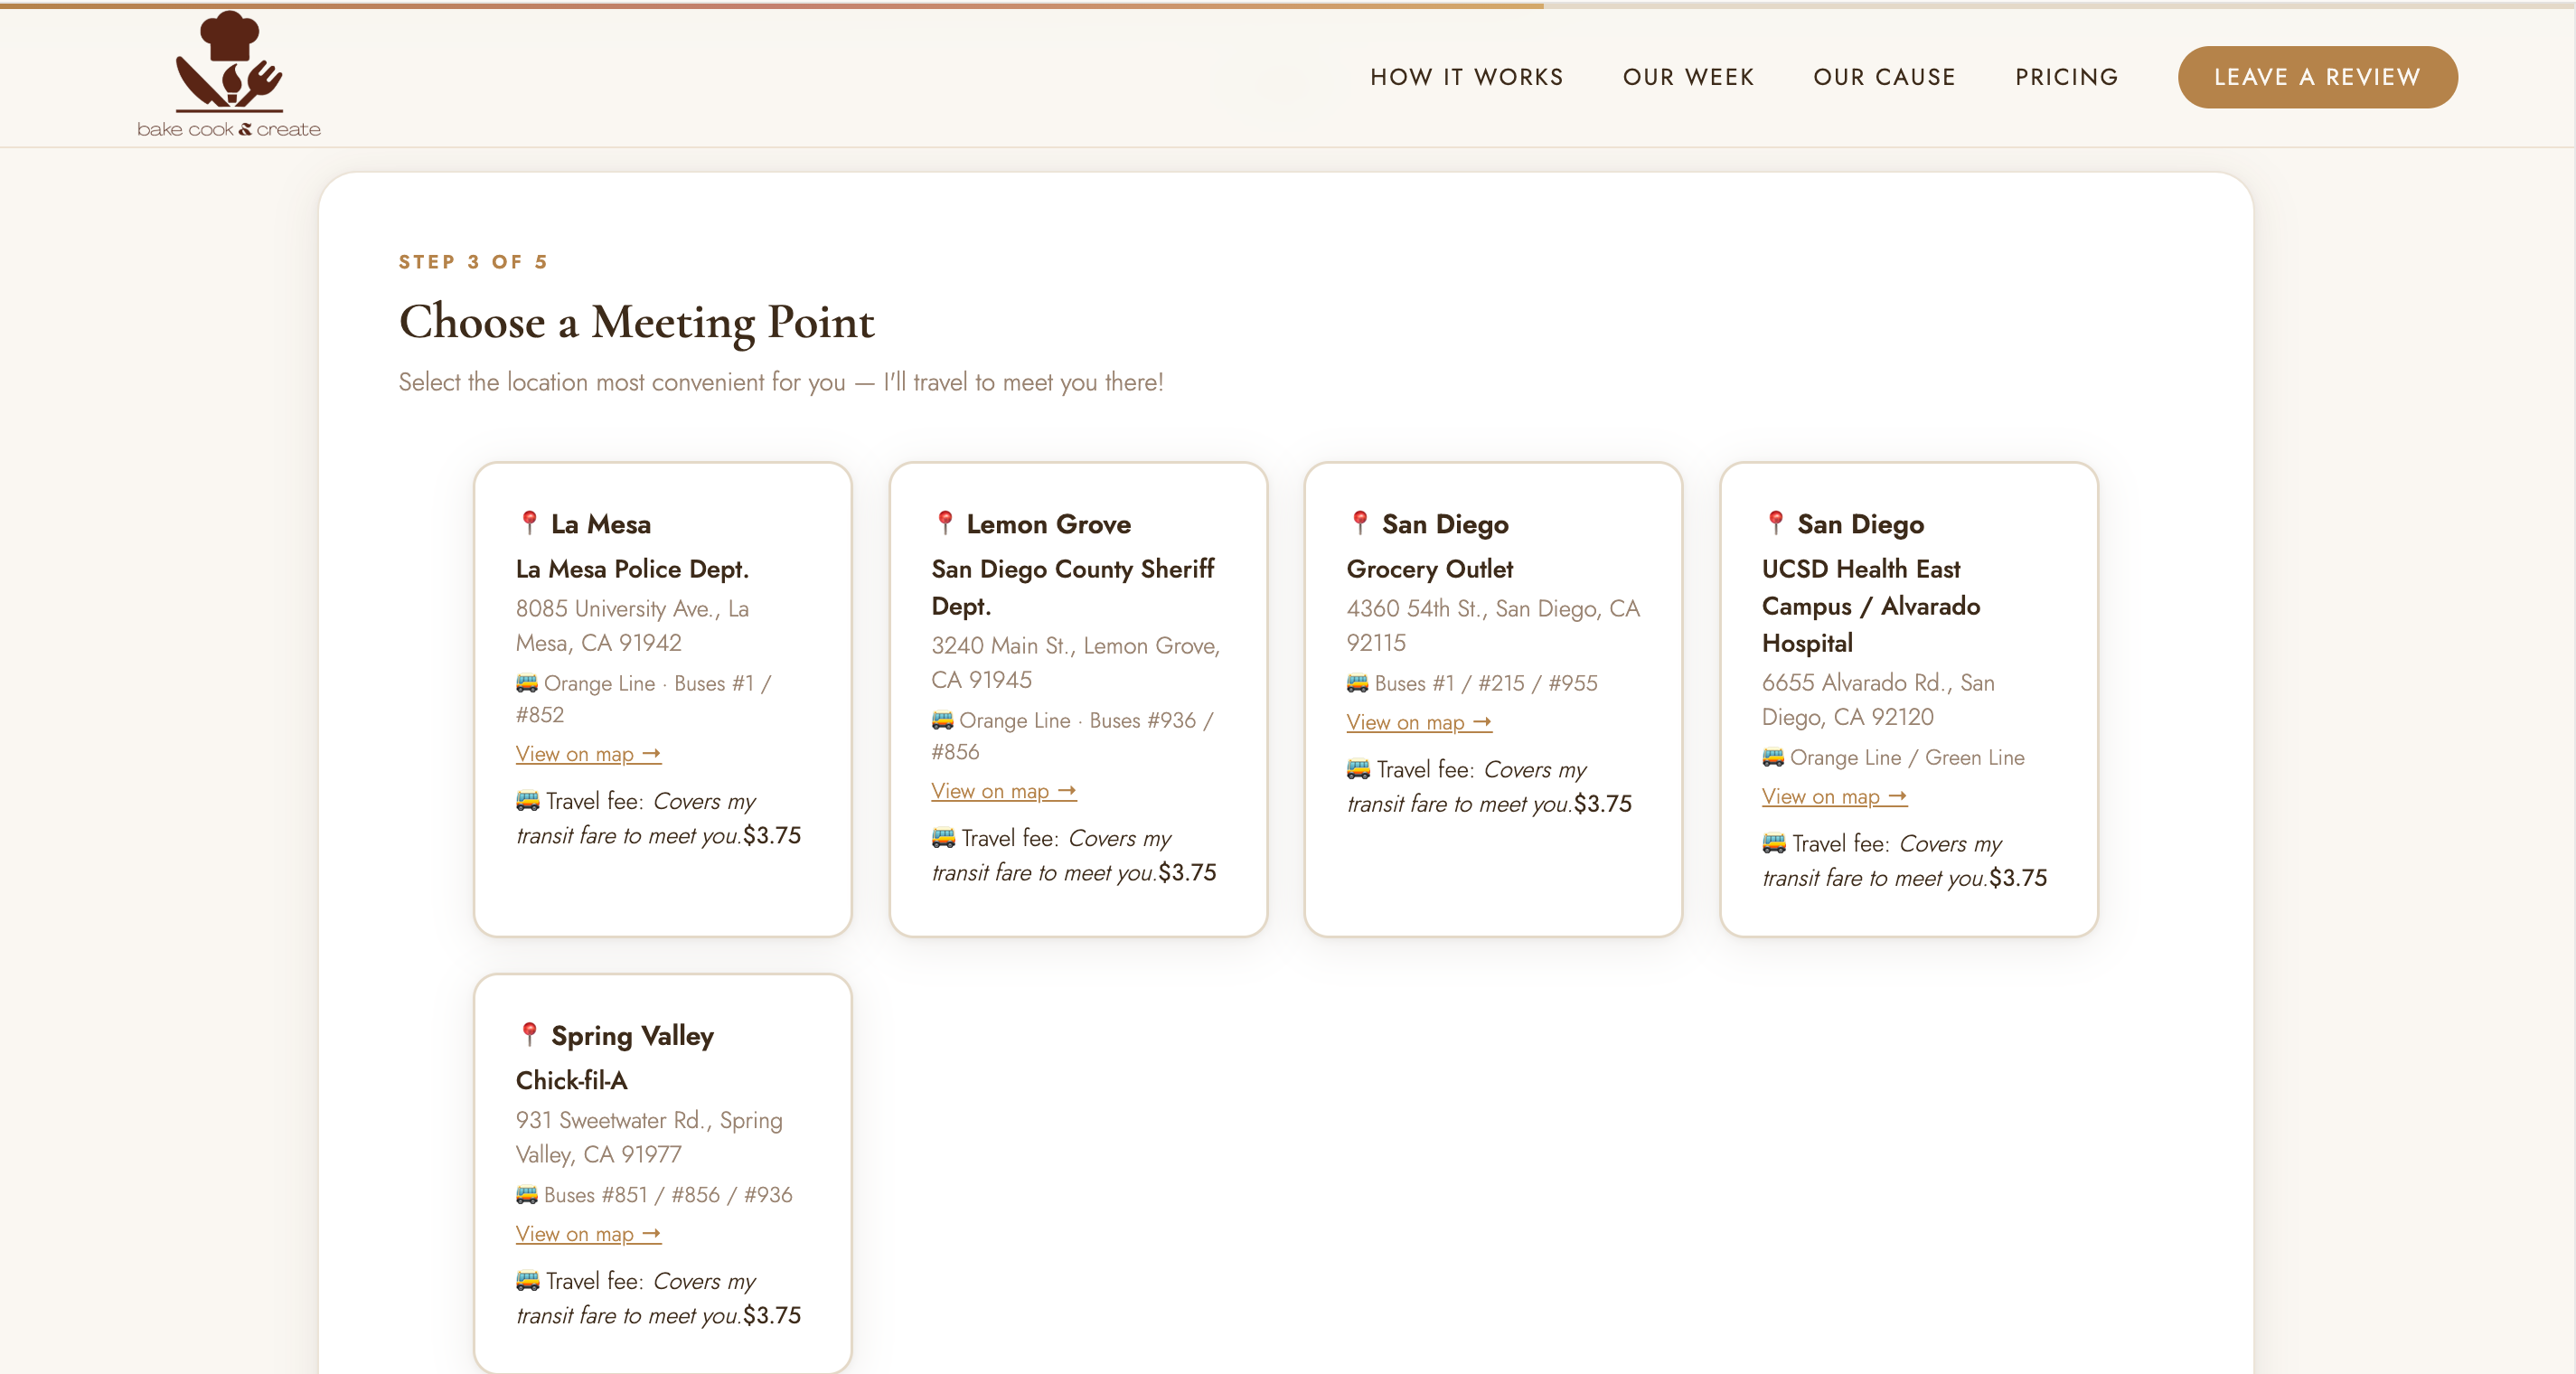Click bus icon next to Orange Line / Green Line
Viewport: 2576px width, 1374px height.
(x=1773, y=757)
